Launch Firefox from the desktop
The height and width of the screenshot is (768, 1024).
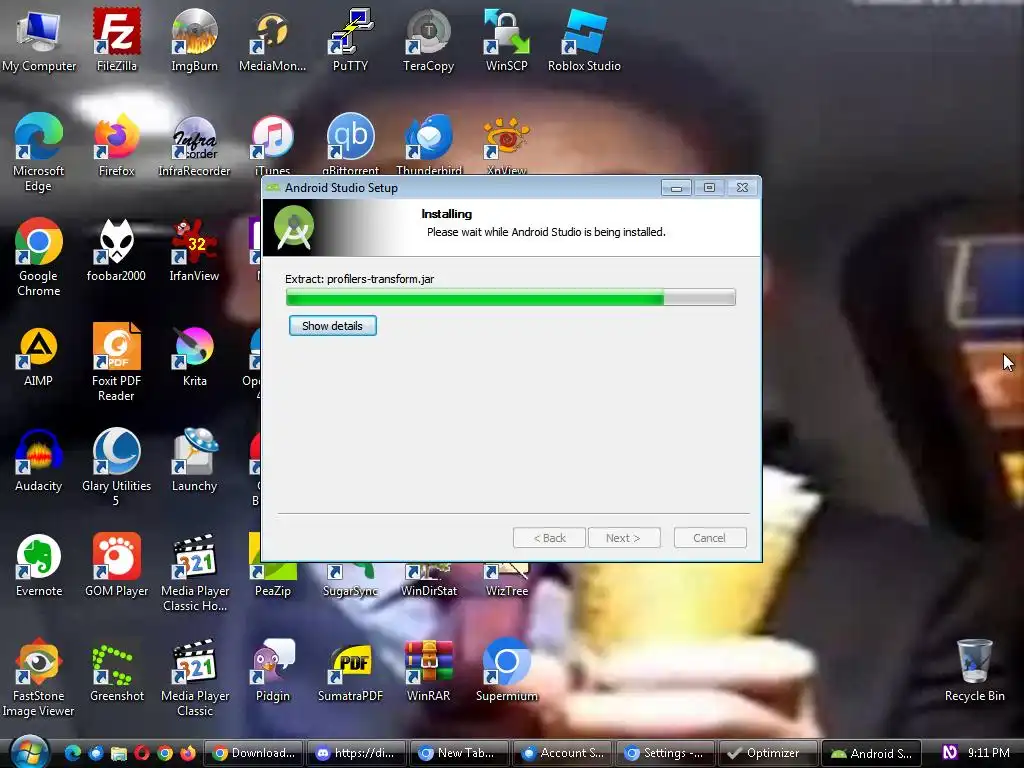(x=116, y=145)
